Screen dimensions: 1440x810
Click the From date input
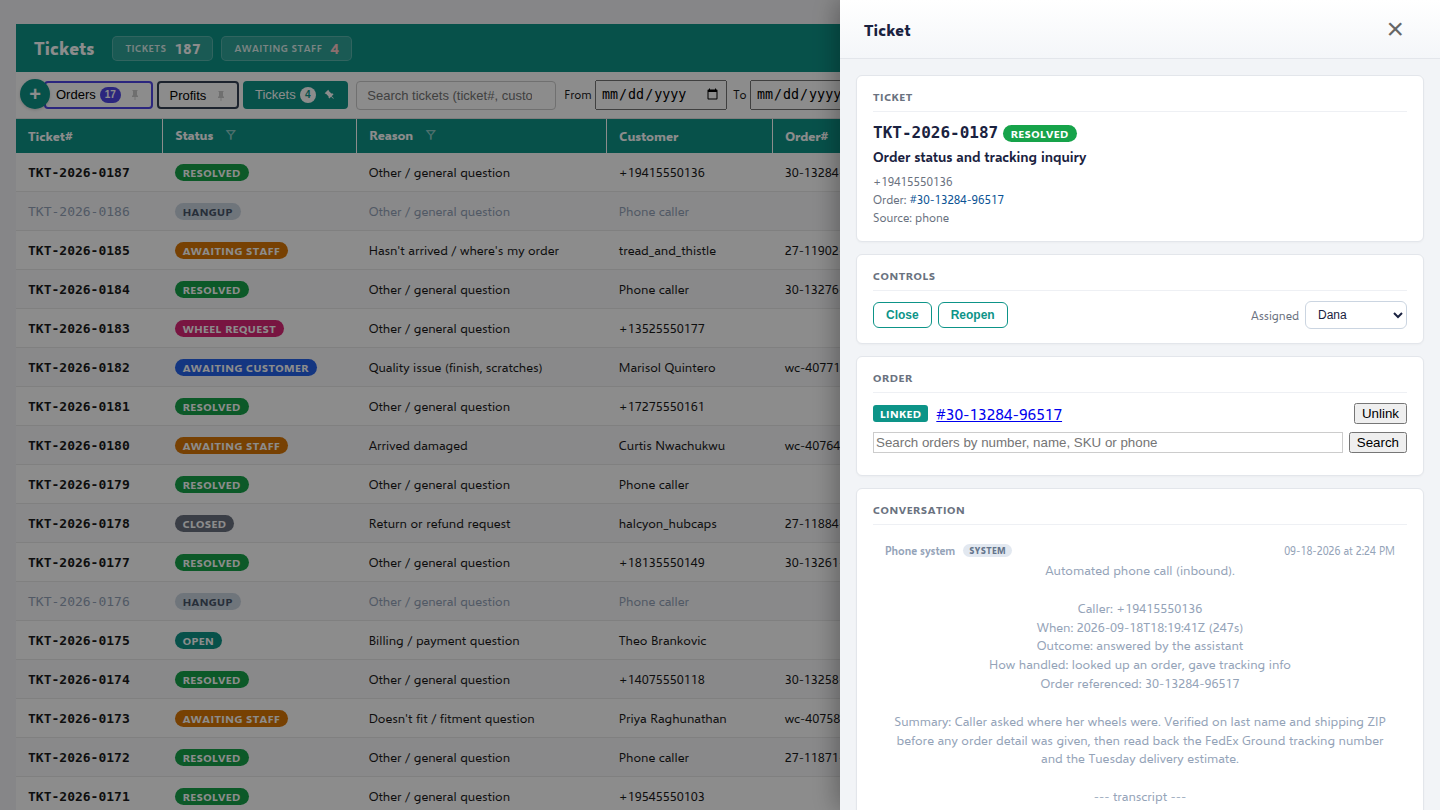[x=661, y=95]
